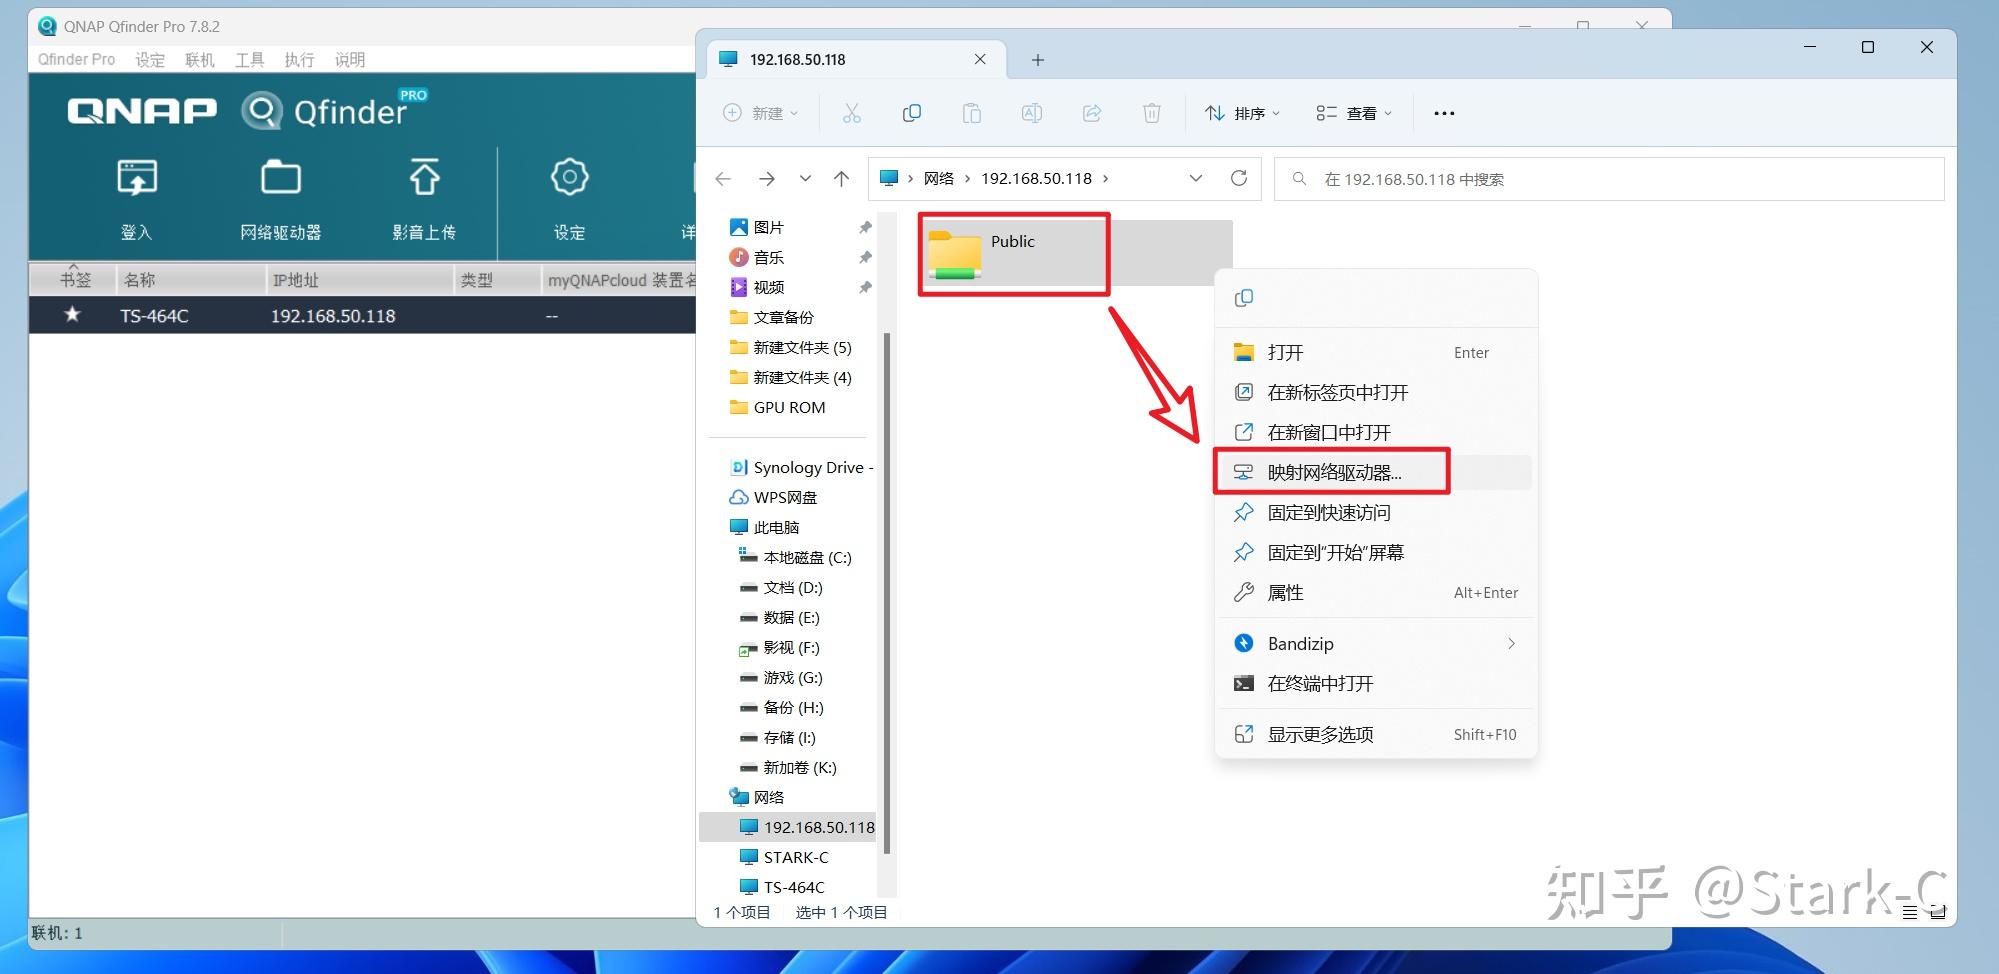Select STARK-C under network in navigation pane
Image resolution: width=1999 pixels, height=974 pixels.
[x=784, y=857]
